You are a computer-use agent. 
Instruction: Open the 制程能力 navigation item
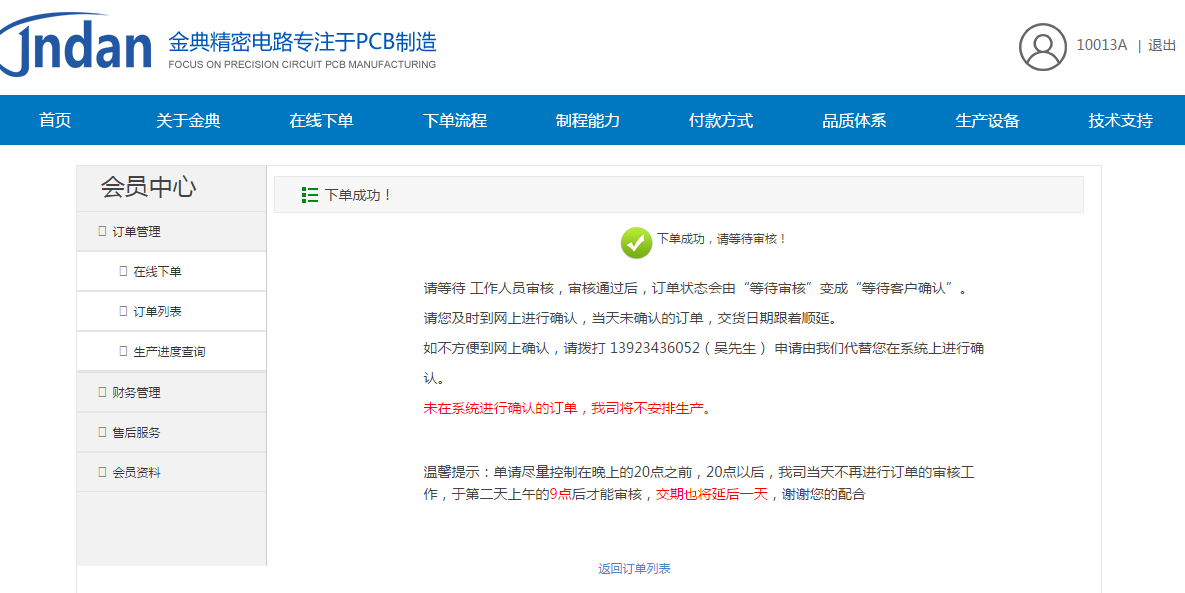(x=587, y=121)
